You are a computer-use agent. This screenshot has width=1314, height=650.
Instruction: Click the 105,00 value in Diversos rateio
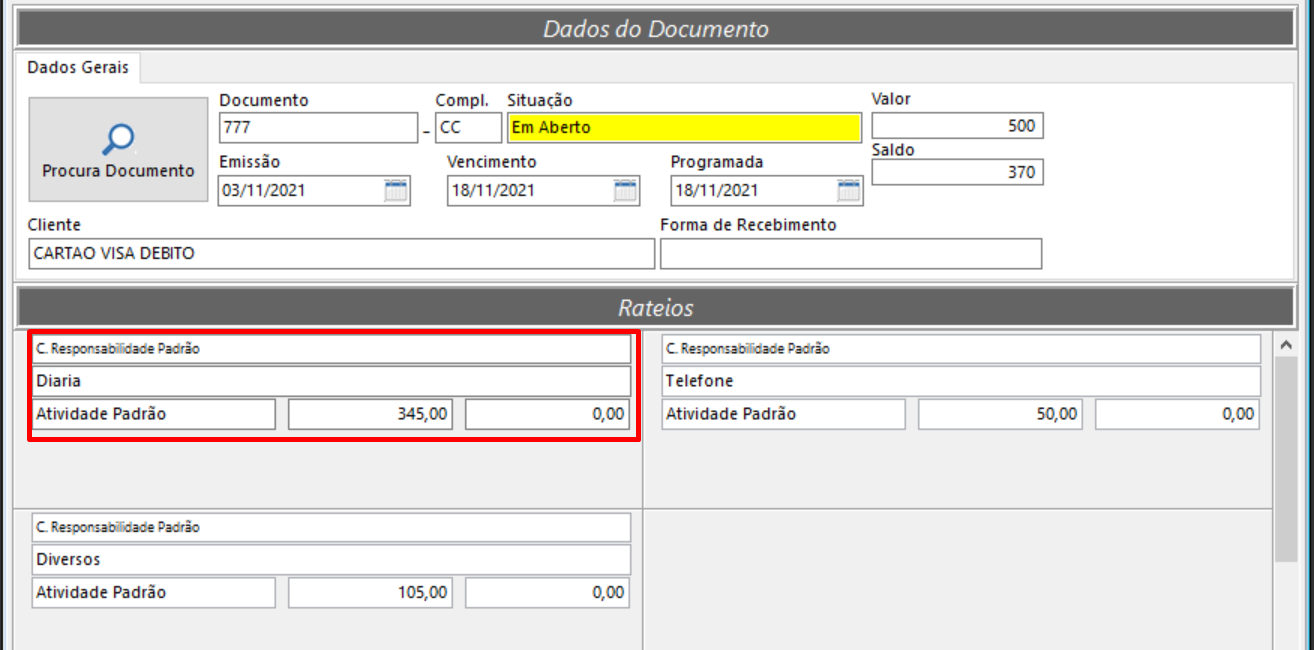(x=371, y=593)
